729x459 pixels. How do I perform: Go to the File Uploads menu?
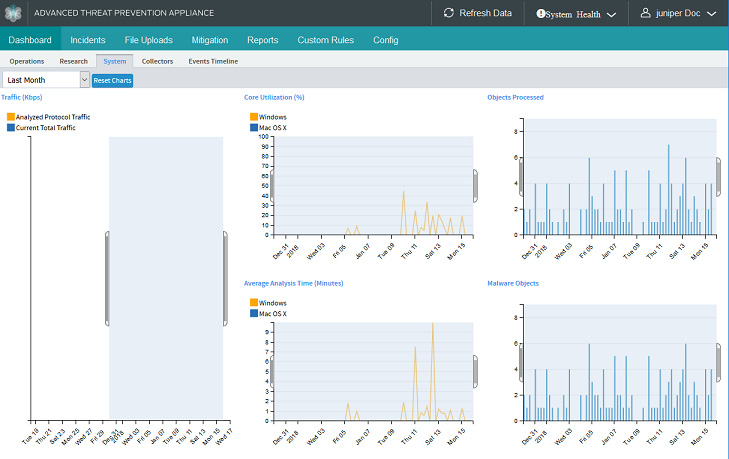point(148,40)
